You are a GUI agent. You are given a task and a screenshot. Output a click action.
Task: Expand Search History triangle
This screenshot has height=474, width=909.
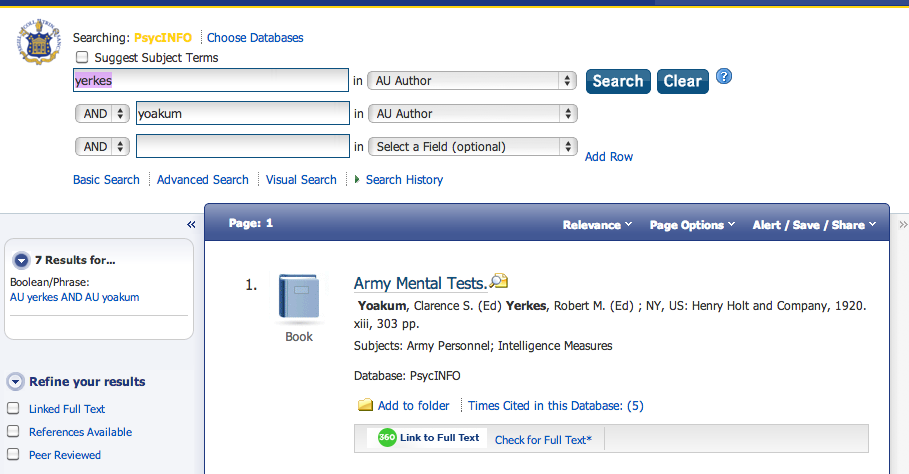click(x=357, y=180)
